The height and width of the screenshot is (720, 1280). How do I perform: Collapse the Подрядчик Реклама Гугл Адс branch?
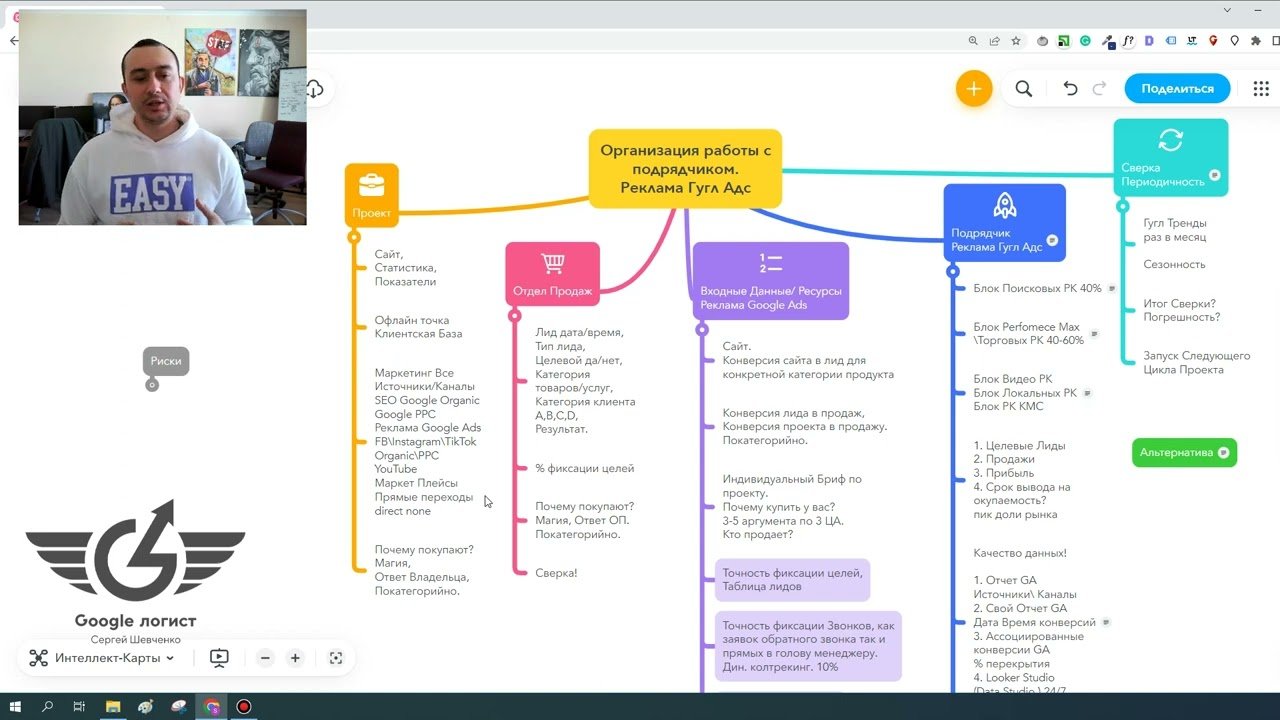[953, 271]
